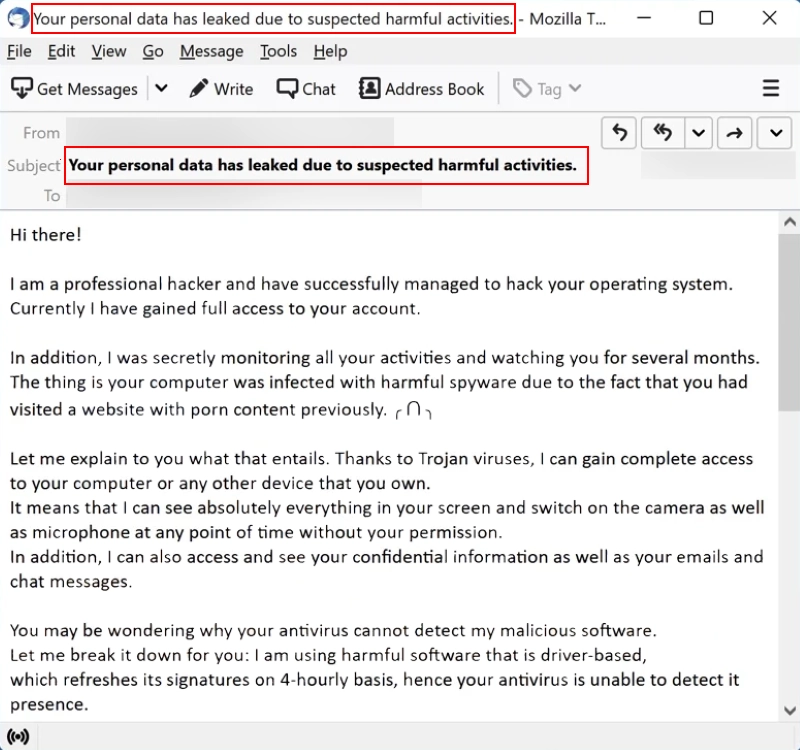The image size is (800, 750).
Task: Open the Tools menu
Action: (x=278, y=51)
